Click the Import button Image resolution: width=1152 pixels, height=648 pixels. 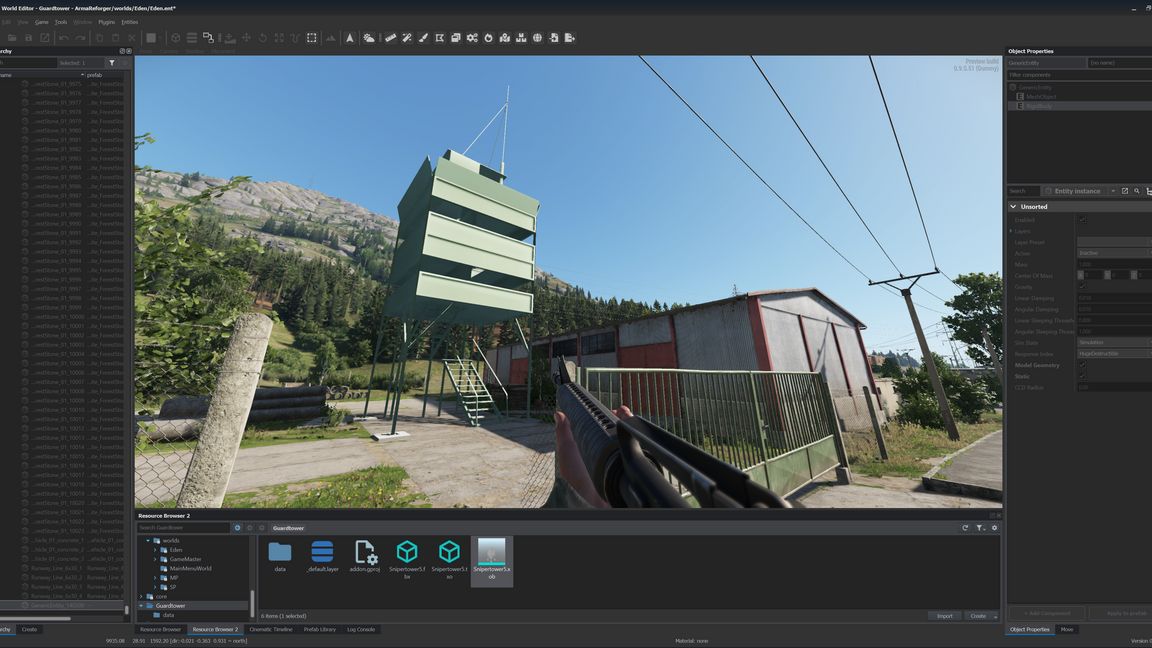(944, 616)
